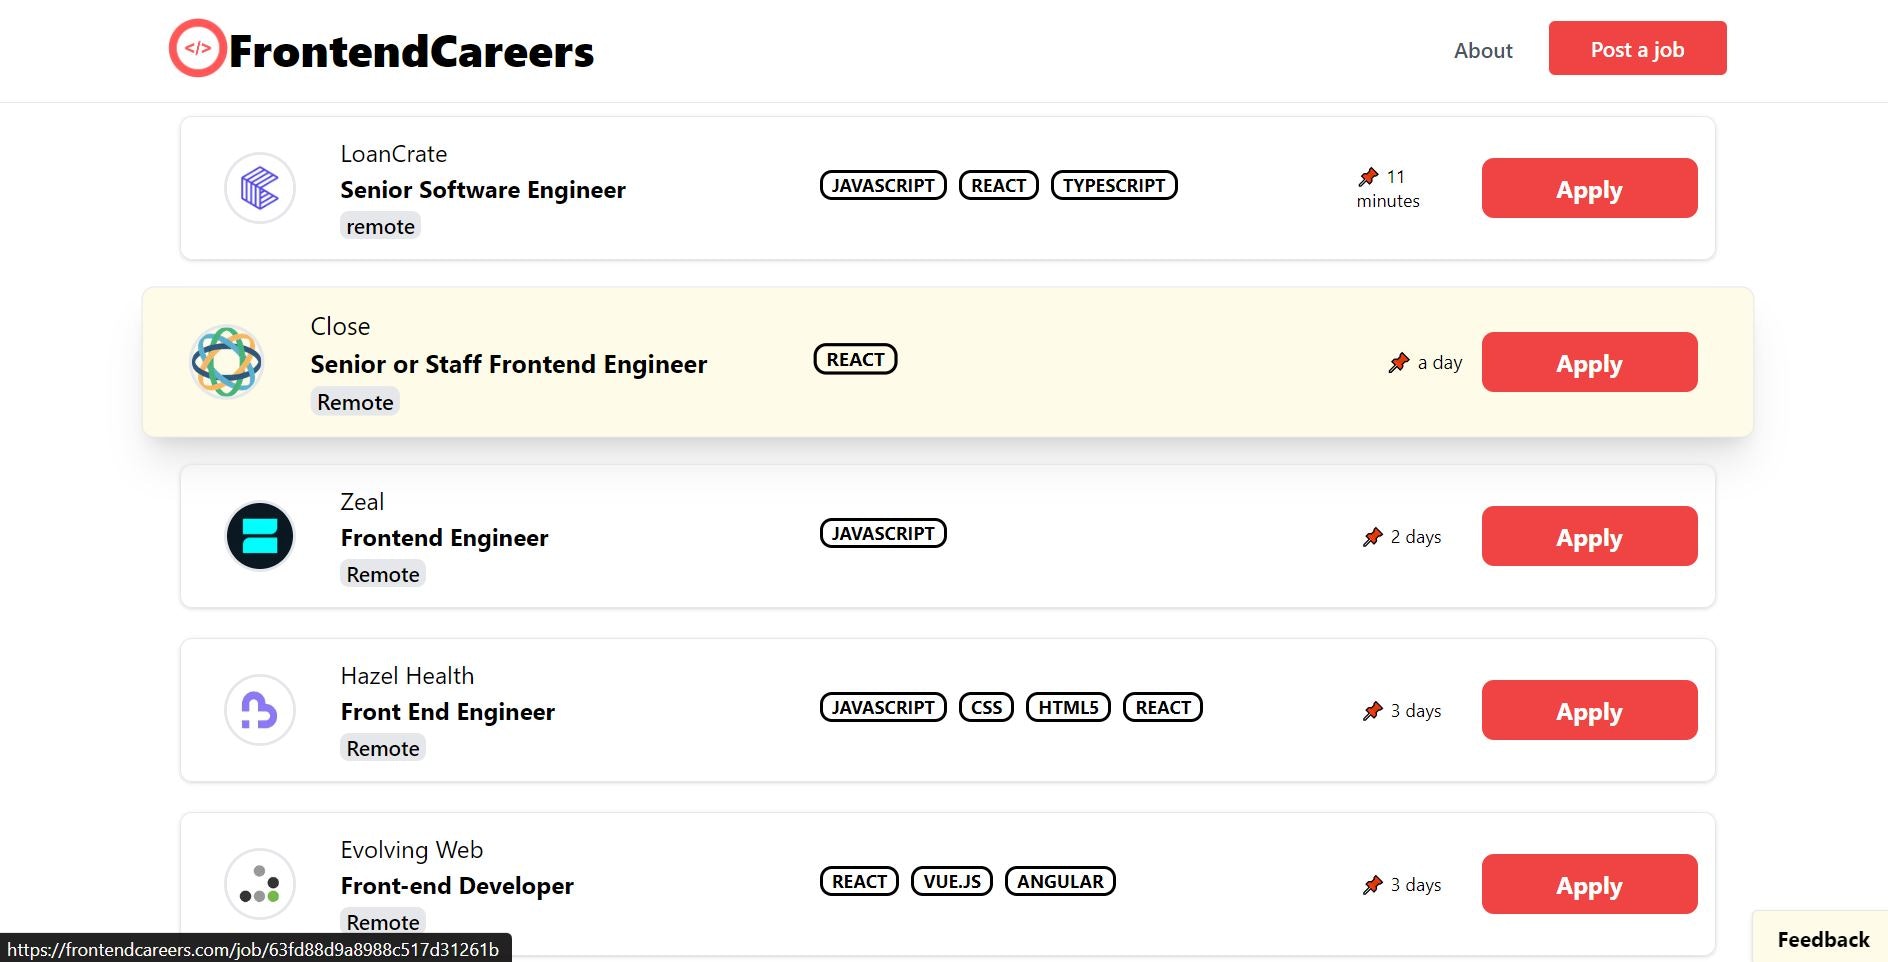
Task: Click the pin icon in Hazel Health row
Action: coord(1373,711)
